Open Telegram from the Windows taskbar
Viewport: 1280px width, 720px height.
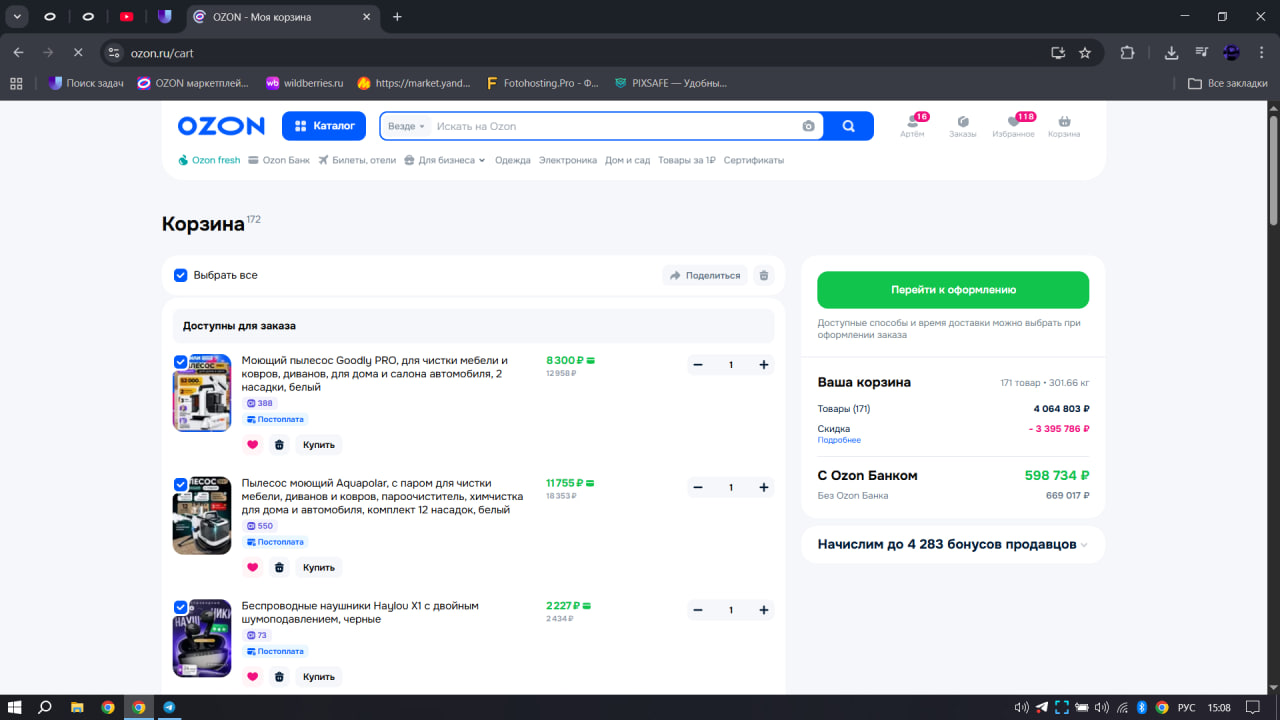pos(169,707)
